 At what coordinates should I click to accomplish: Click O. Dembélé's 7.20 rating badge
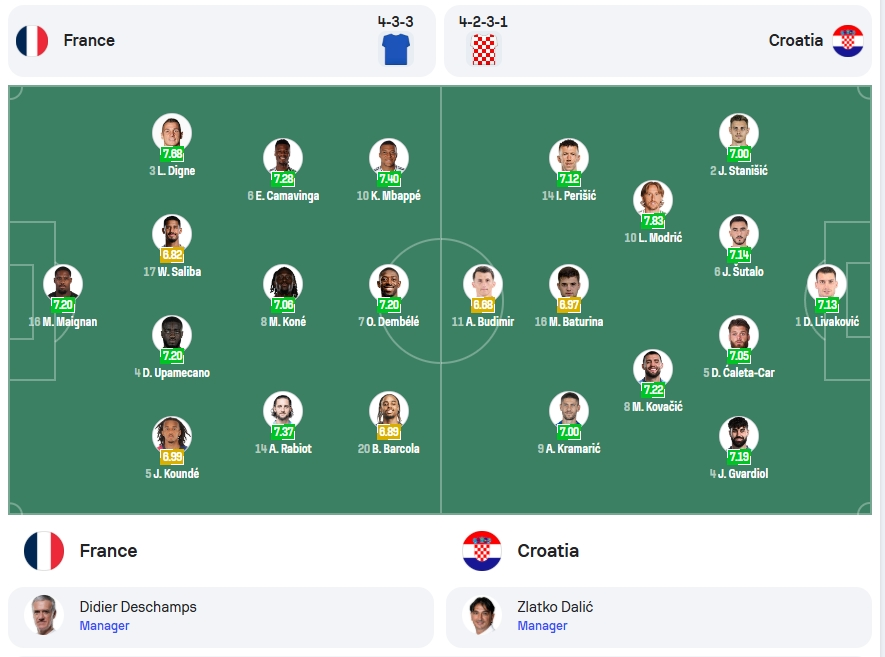[389, 305]
